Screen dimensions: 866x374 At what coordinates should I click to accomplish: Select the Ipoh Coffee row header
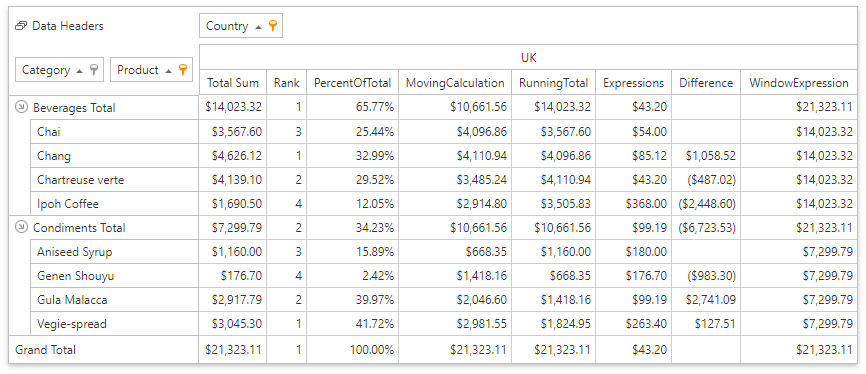coord(114,204)
